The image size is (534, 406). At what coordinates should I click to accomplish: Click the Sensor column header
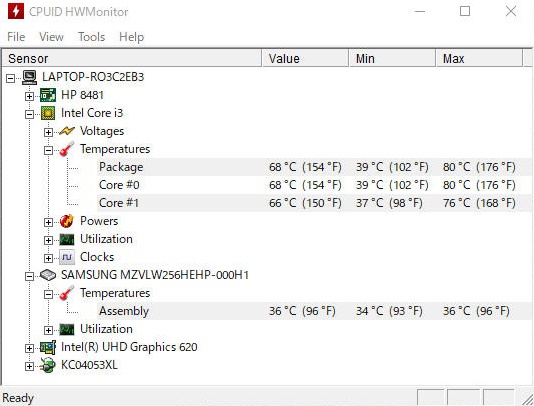pyautogui.click(x=131, y=59)
